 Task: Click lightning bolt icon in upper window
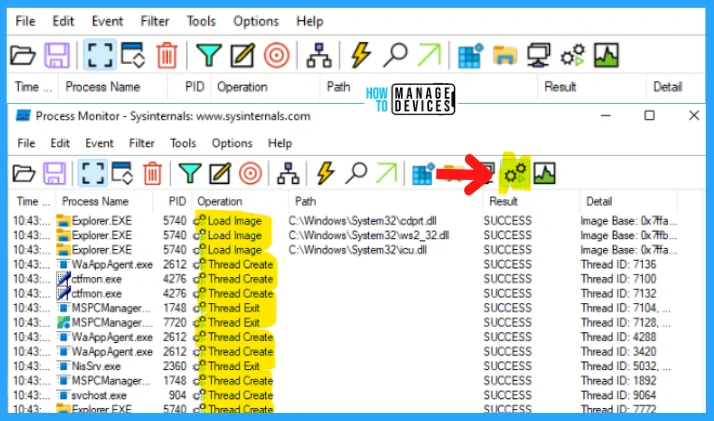click(361, 55)
